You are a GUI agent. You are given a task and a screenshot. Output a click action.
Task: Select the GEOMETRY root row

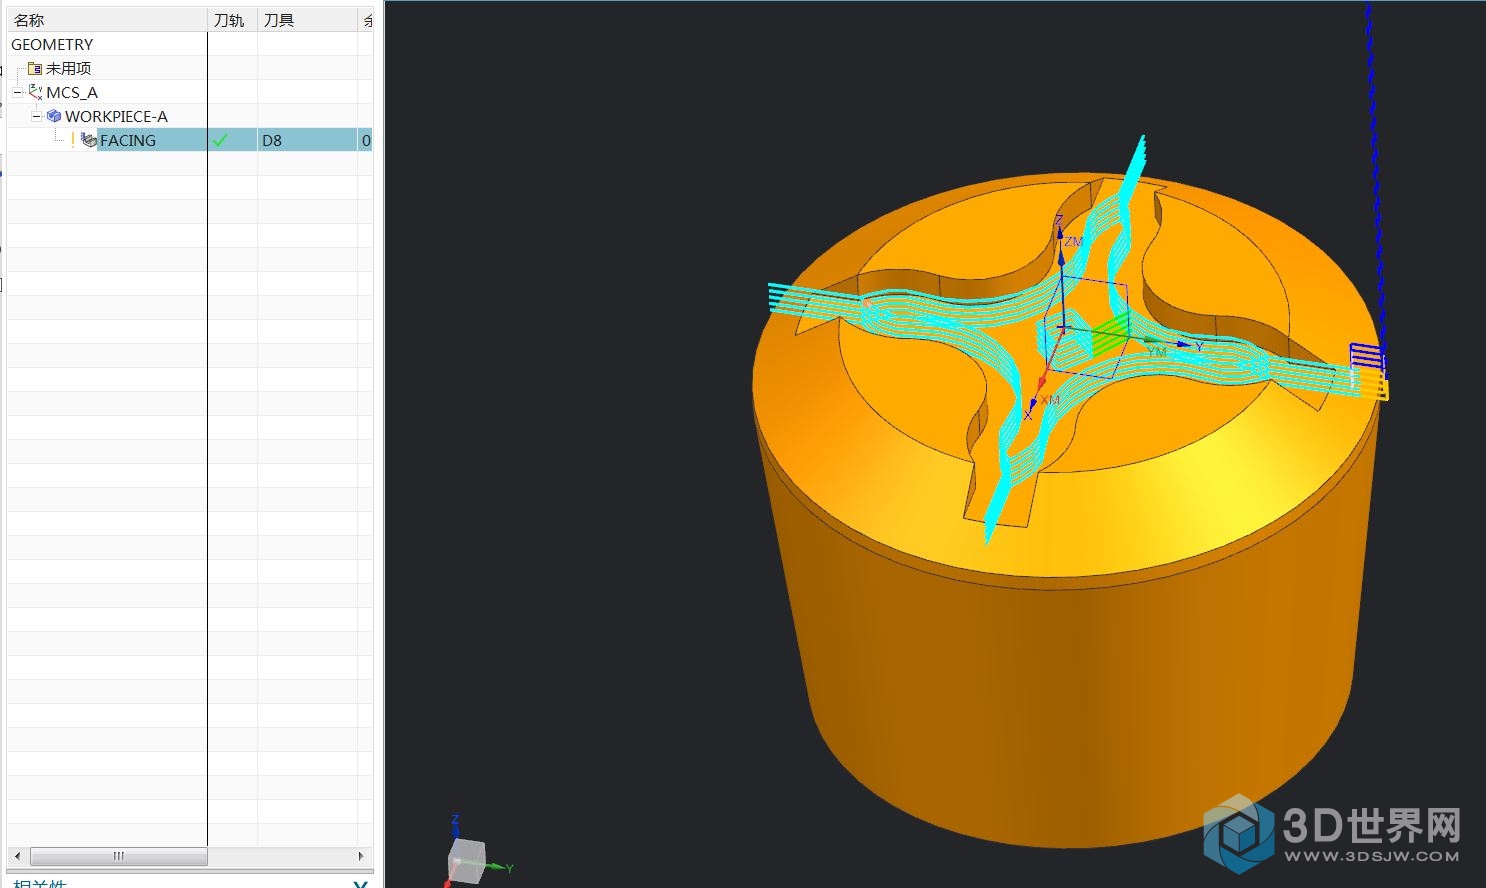[x=190, y=44]
